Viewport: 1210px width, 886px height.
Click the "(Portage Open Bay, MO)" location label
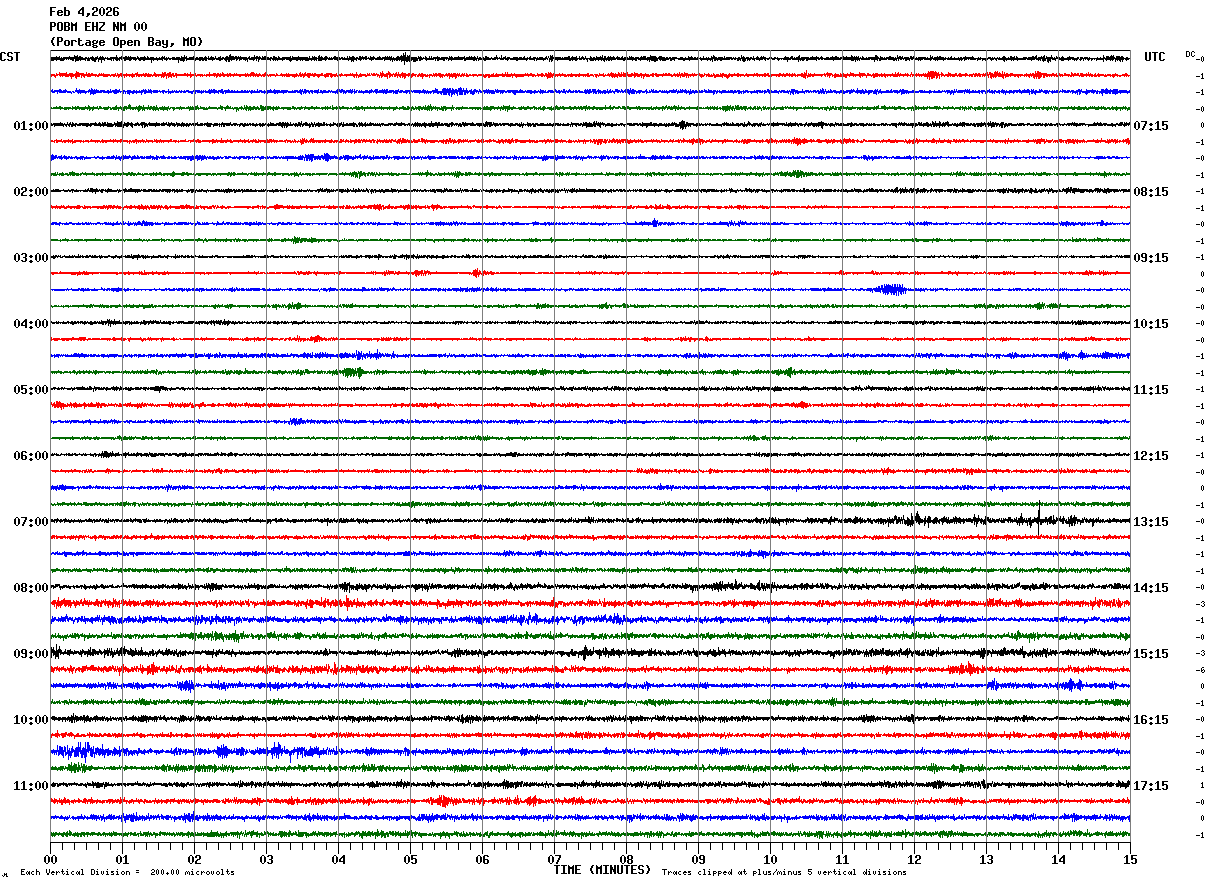tap(126, 42)
